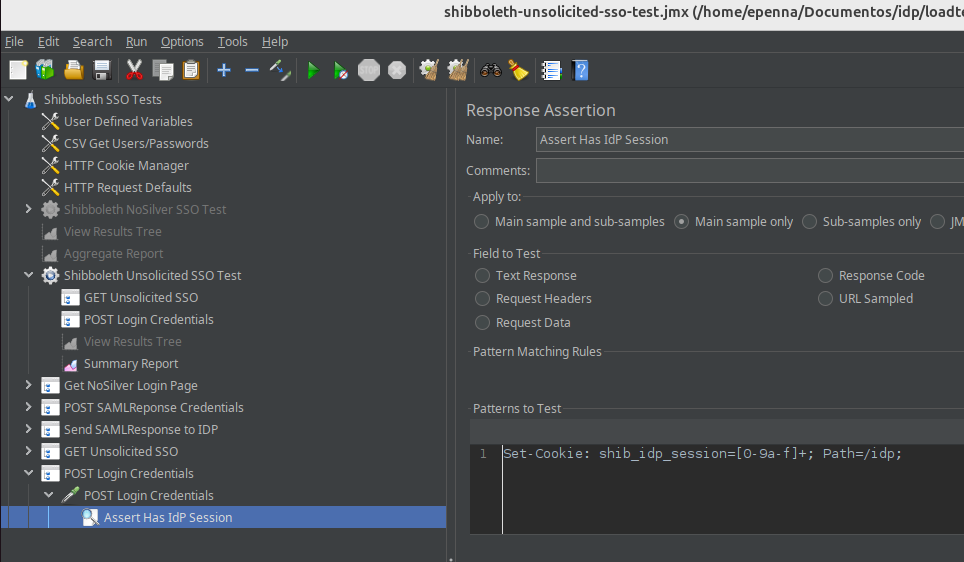Click the binoculars Search icon
The height and width of the screenshot is (562, 964).
(490, 70)
